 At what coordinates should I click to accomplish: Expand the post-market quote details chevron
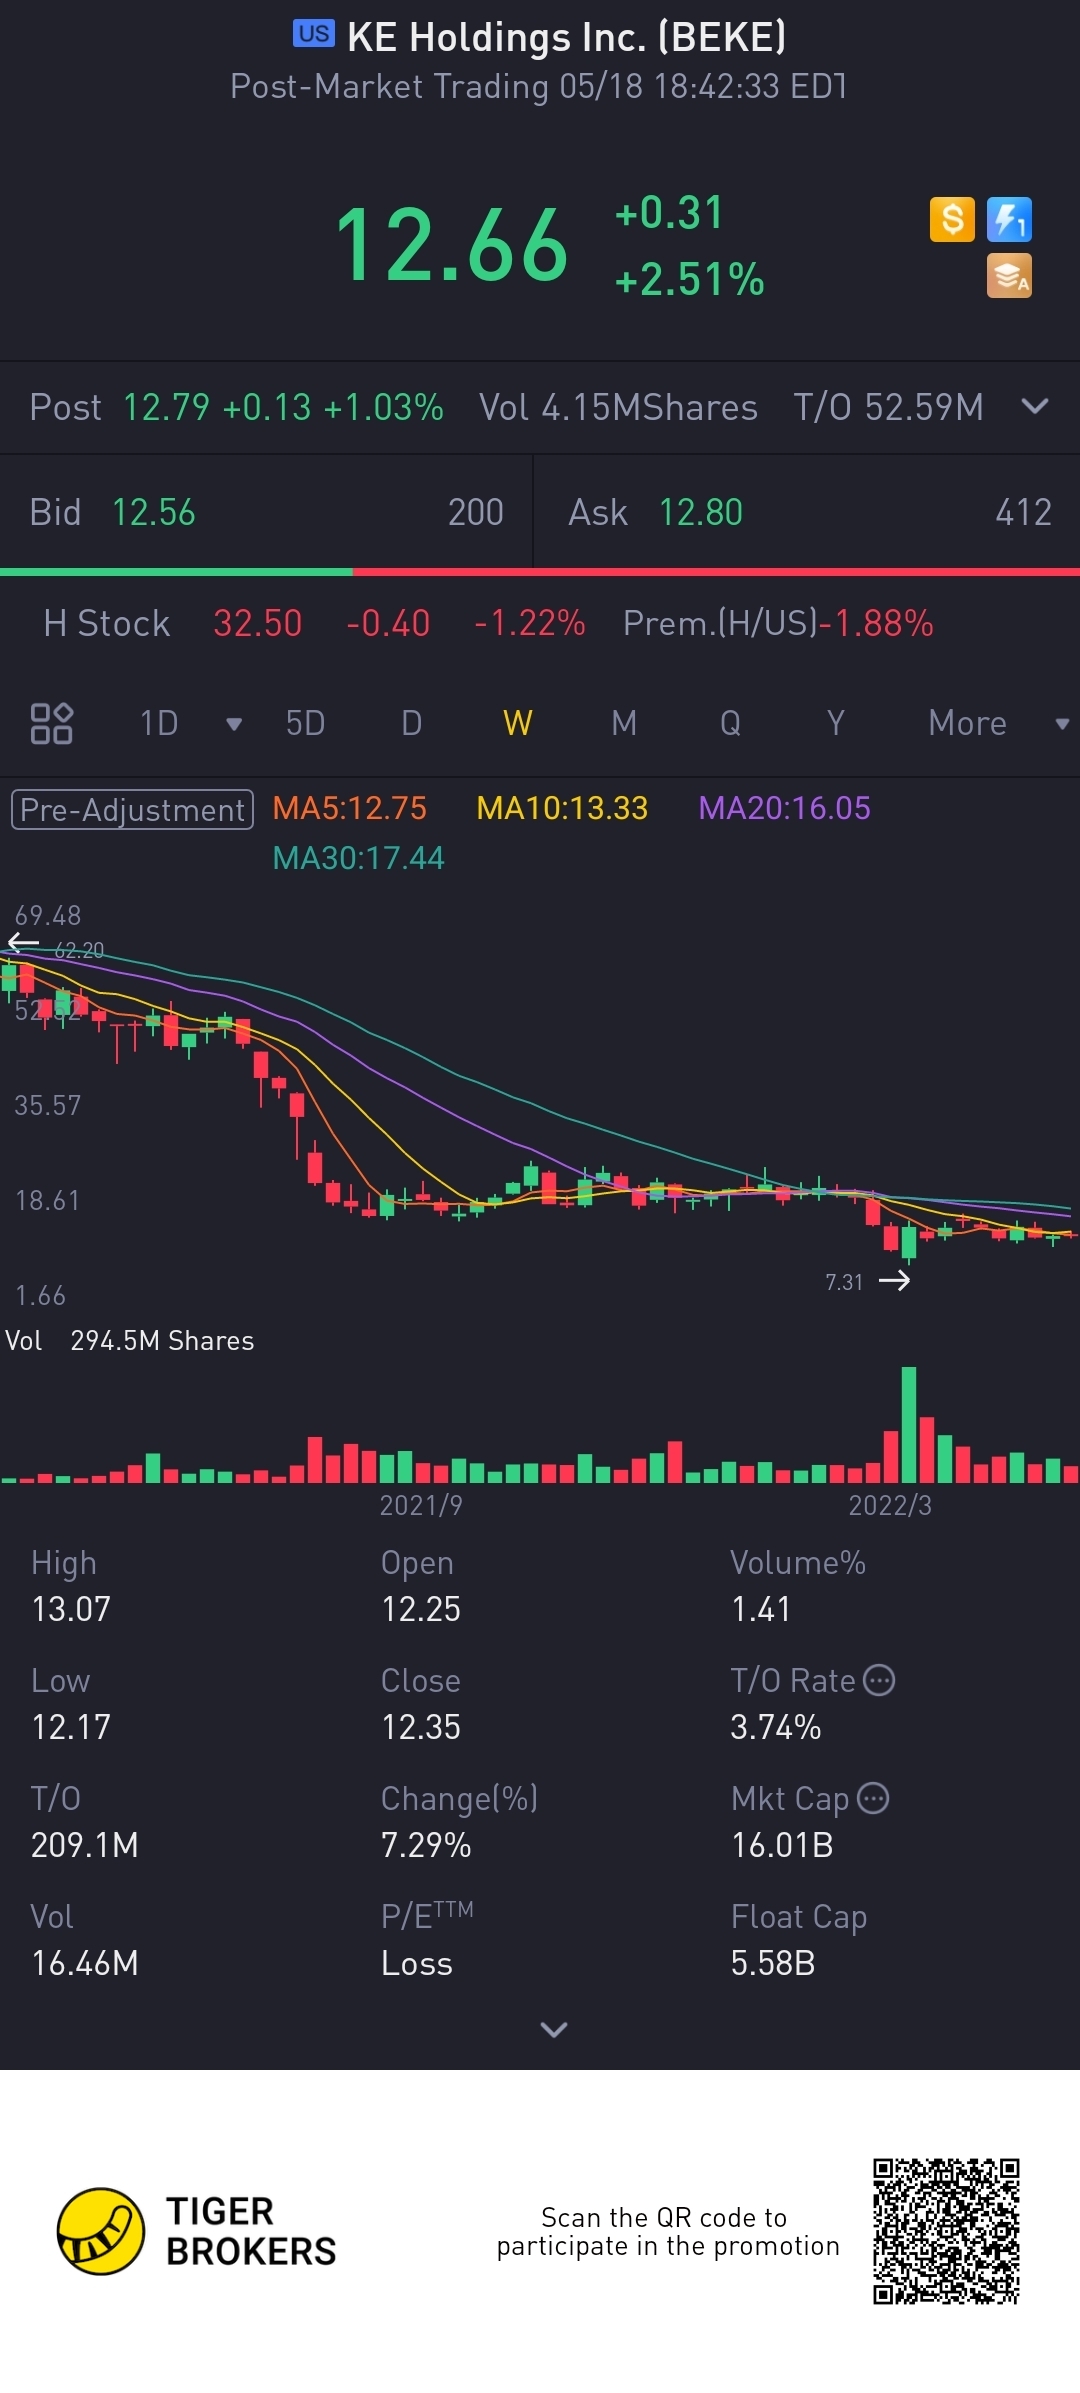(1035, 406)
